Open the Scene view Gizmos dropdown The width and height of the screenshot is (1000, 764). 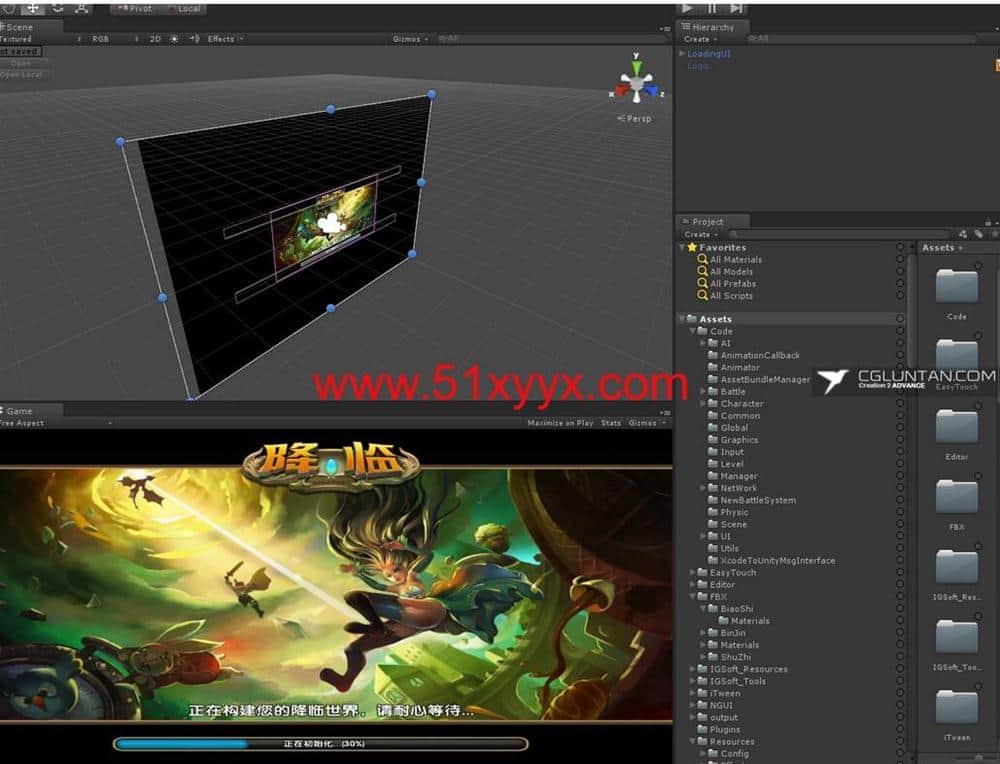(409, 39)
